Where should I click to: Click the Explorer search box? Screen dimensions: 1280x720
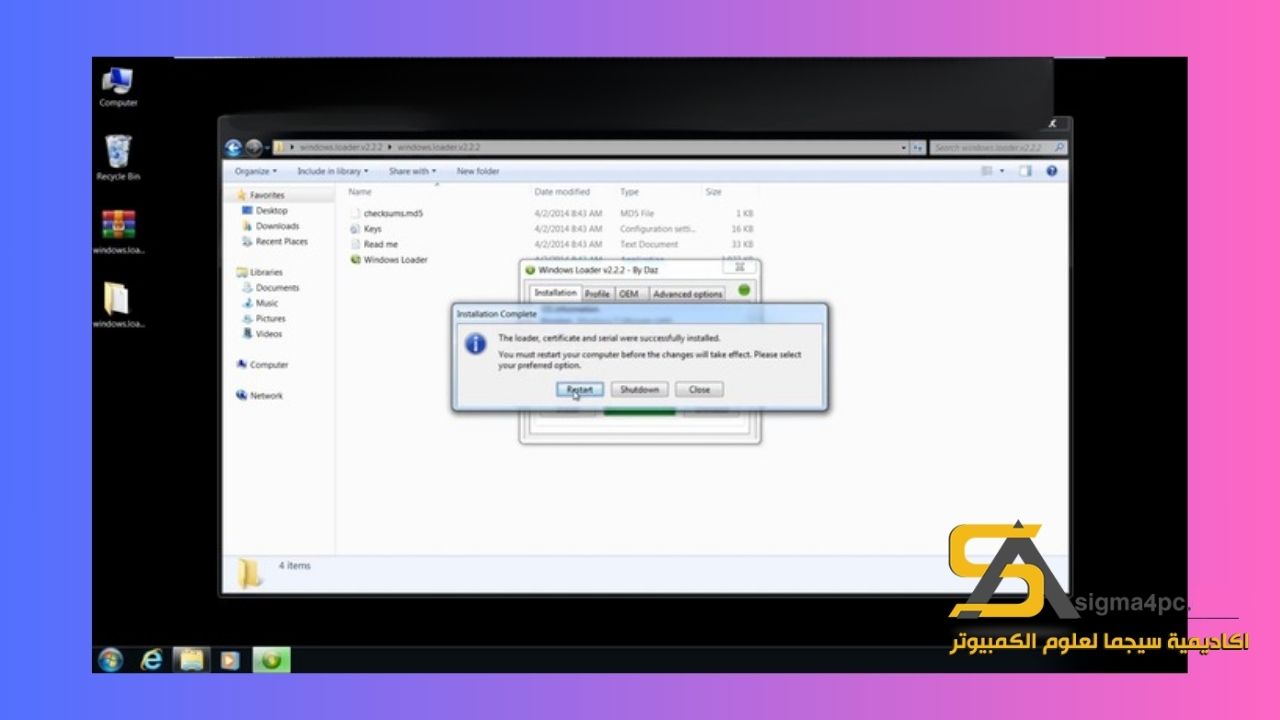(998, 148)
